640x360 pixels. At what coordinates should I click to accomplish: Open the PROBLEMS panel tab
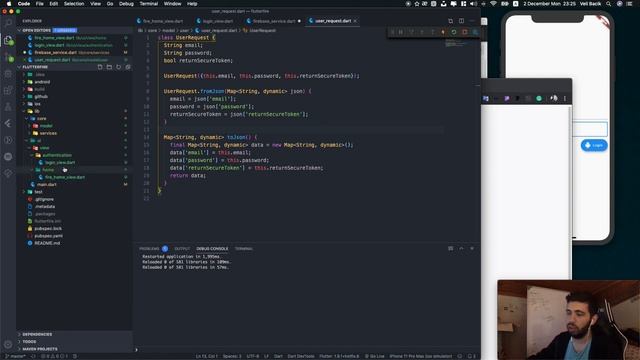(149, 249)
